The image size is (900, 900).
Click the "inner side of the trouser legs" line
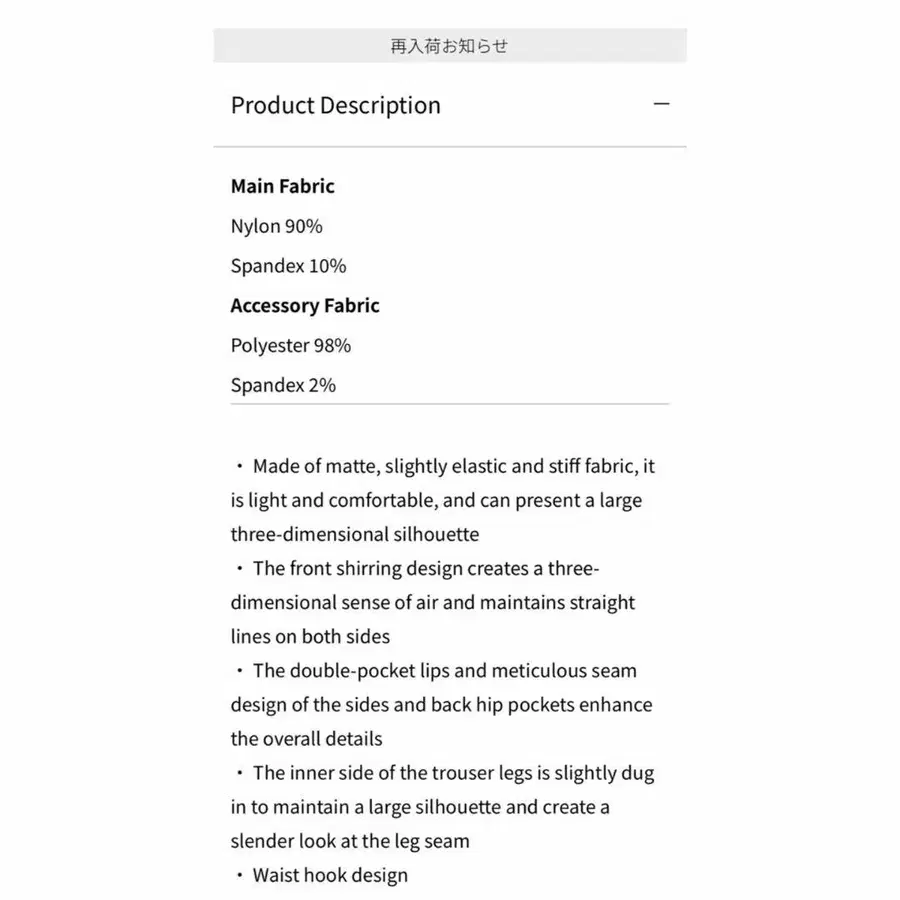[x=453, y=772]
